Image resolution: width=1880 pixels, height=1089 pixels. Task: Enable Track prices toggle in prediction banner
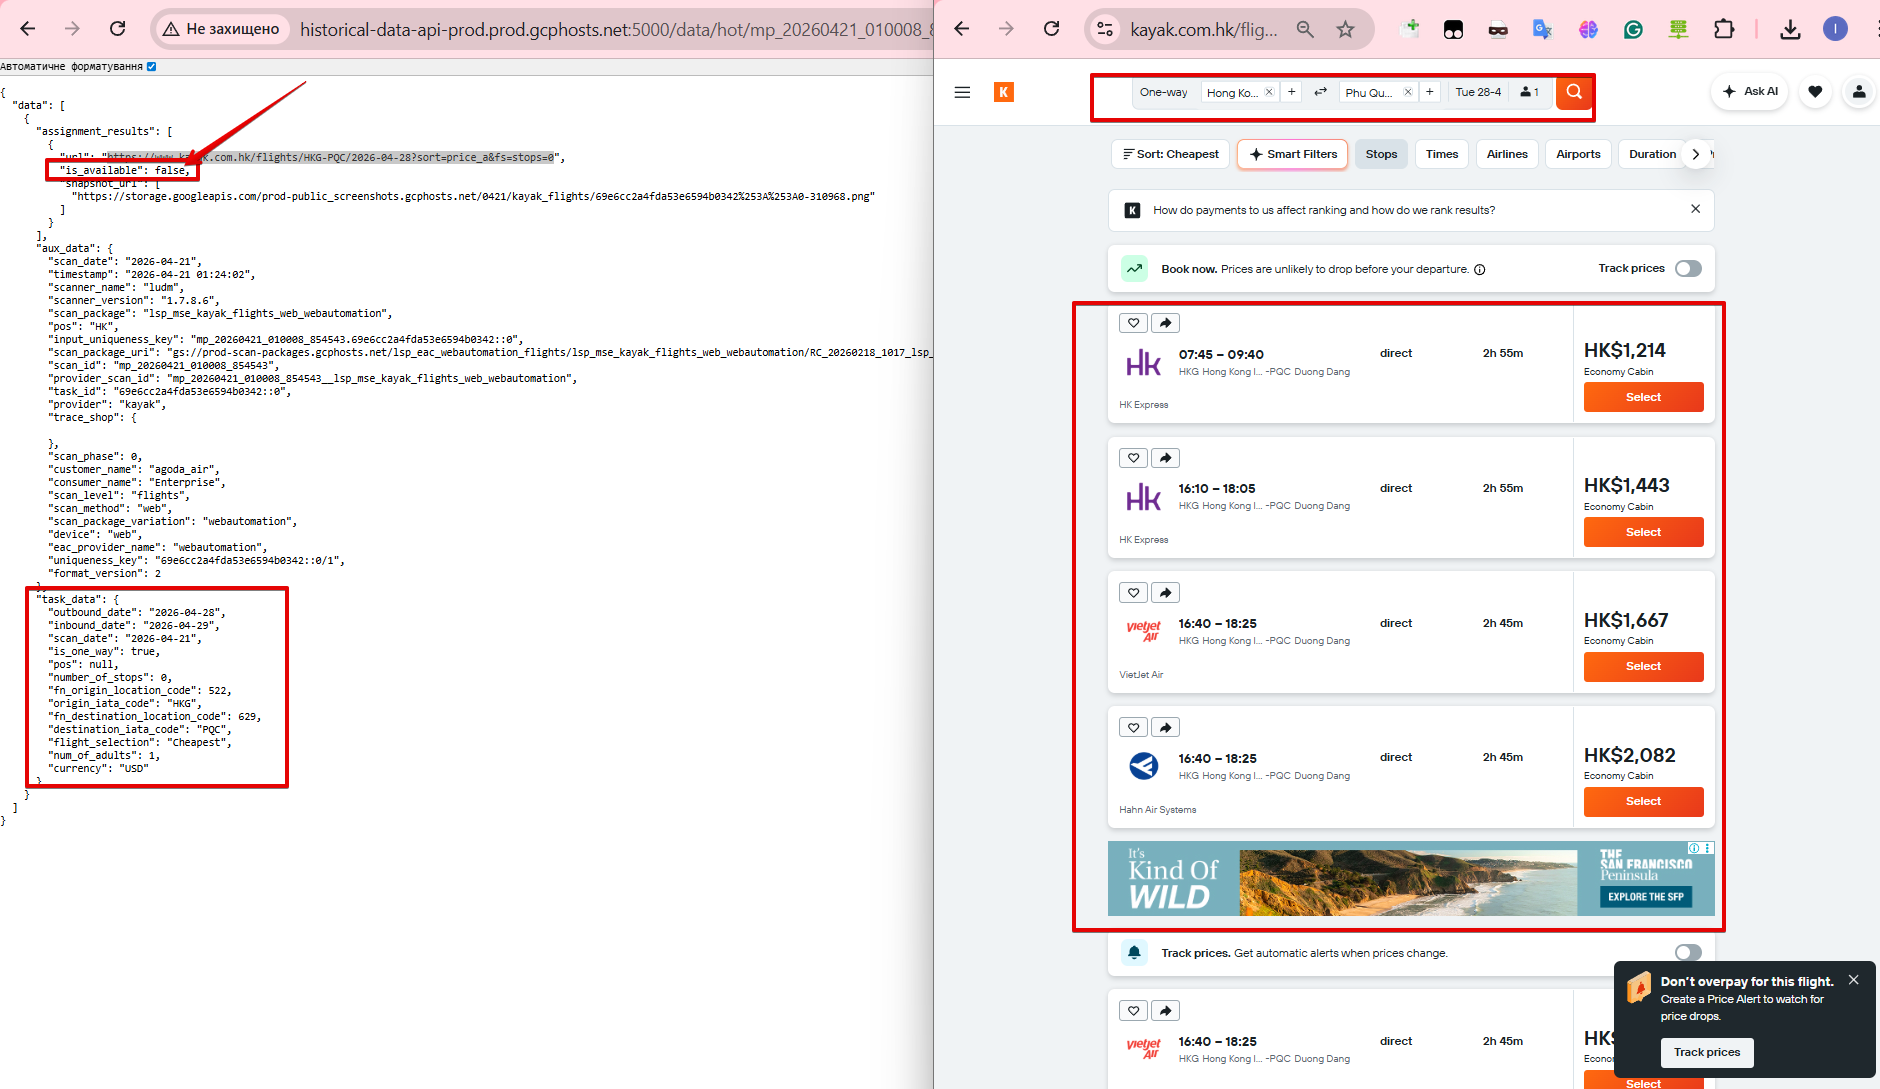coord(1688,269)
